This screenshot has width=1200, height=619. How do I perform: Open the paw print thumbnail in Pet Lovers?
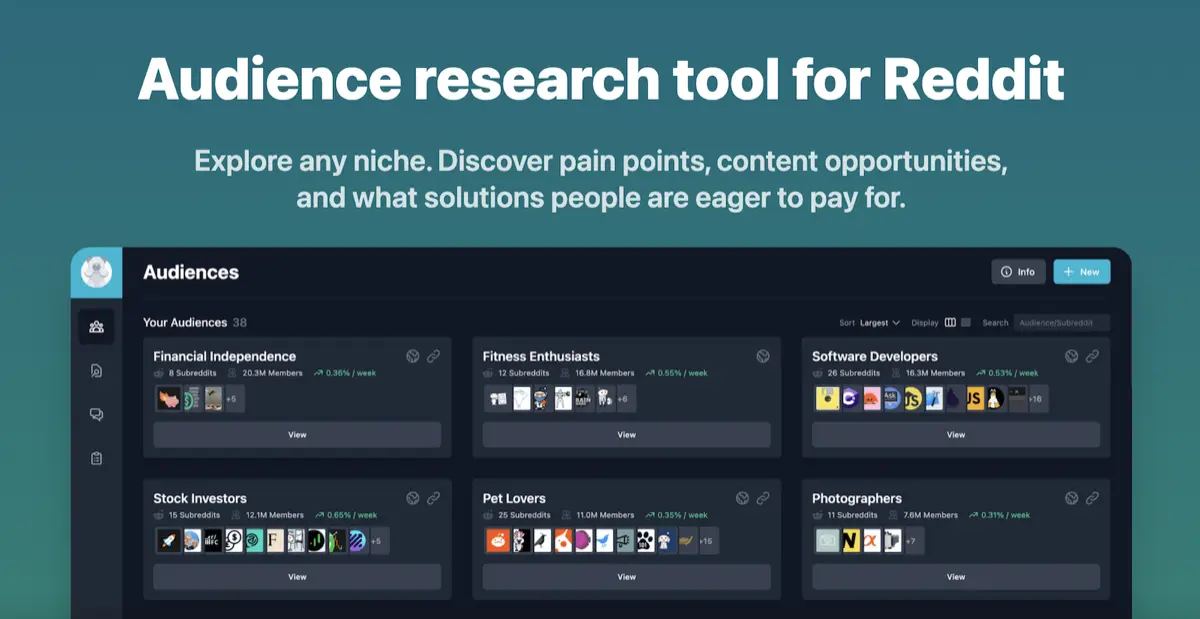coord(646,541)
